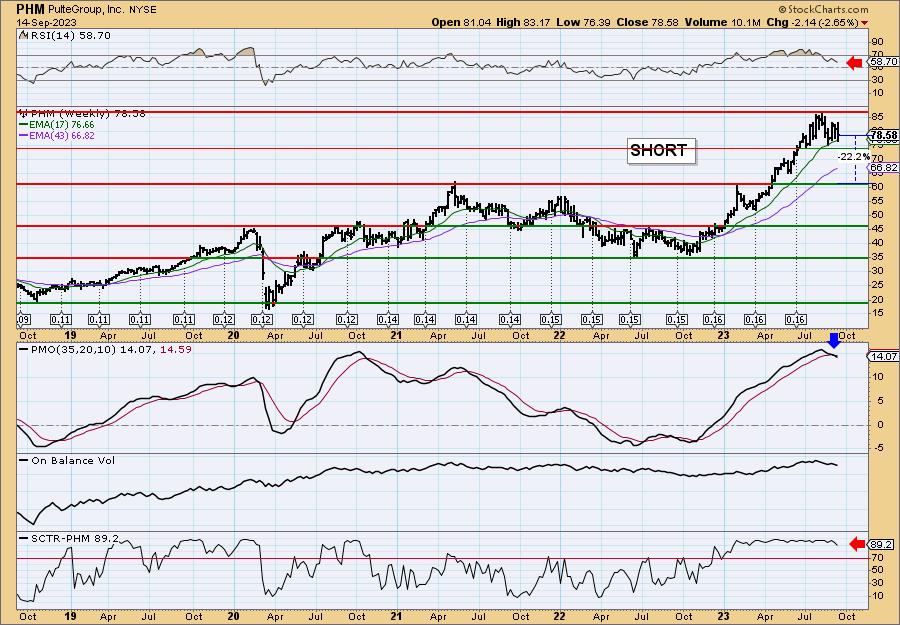
Task: Click the 60 price axis label
Action: [878, 187]
